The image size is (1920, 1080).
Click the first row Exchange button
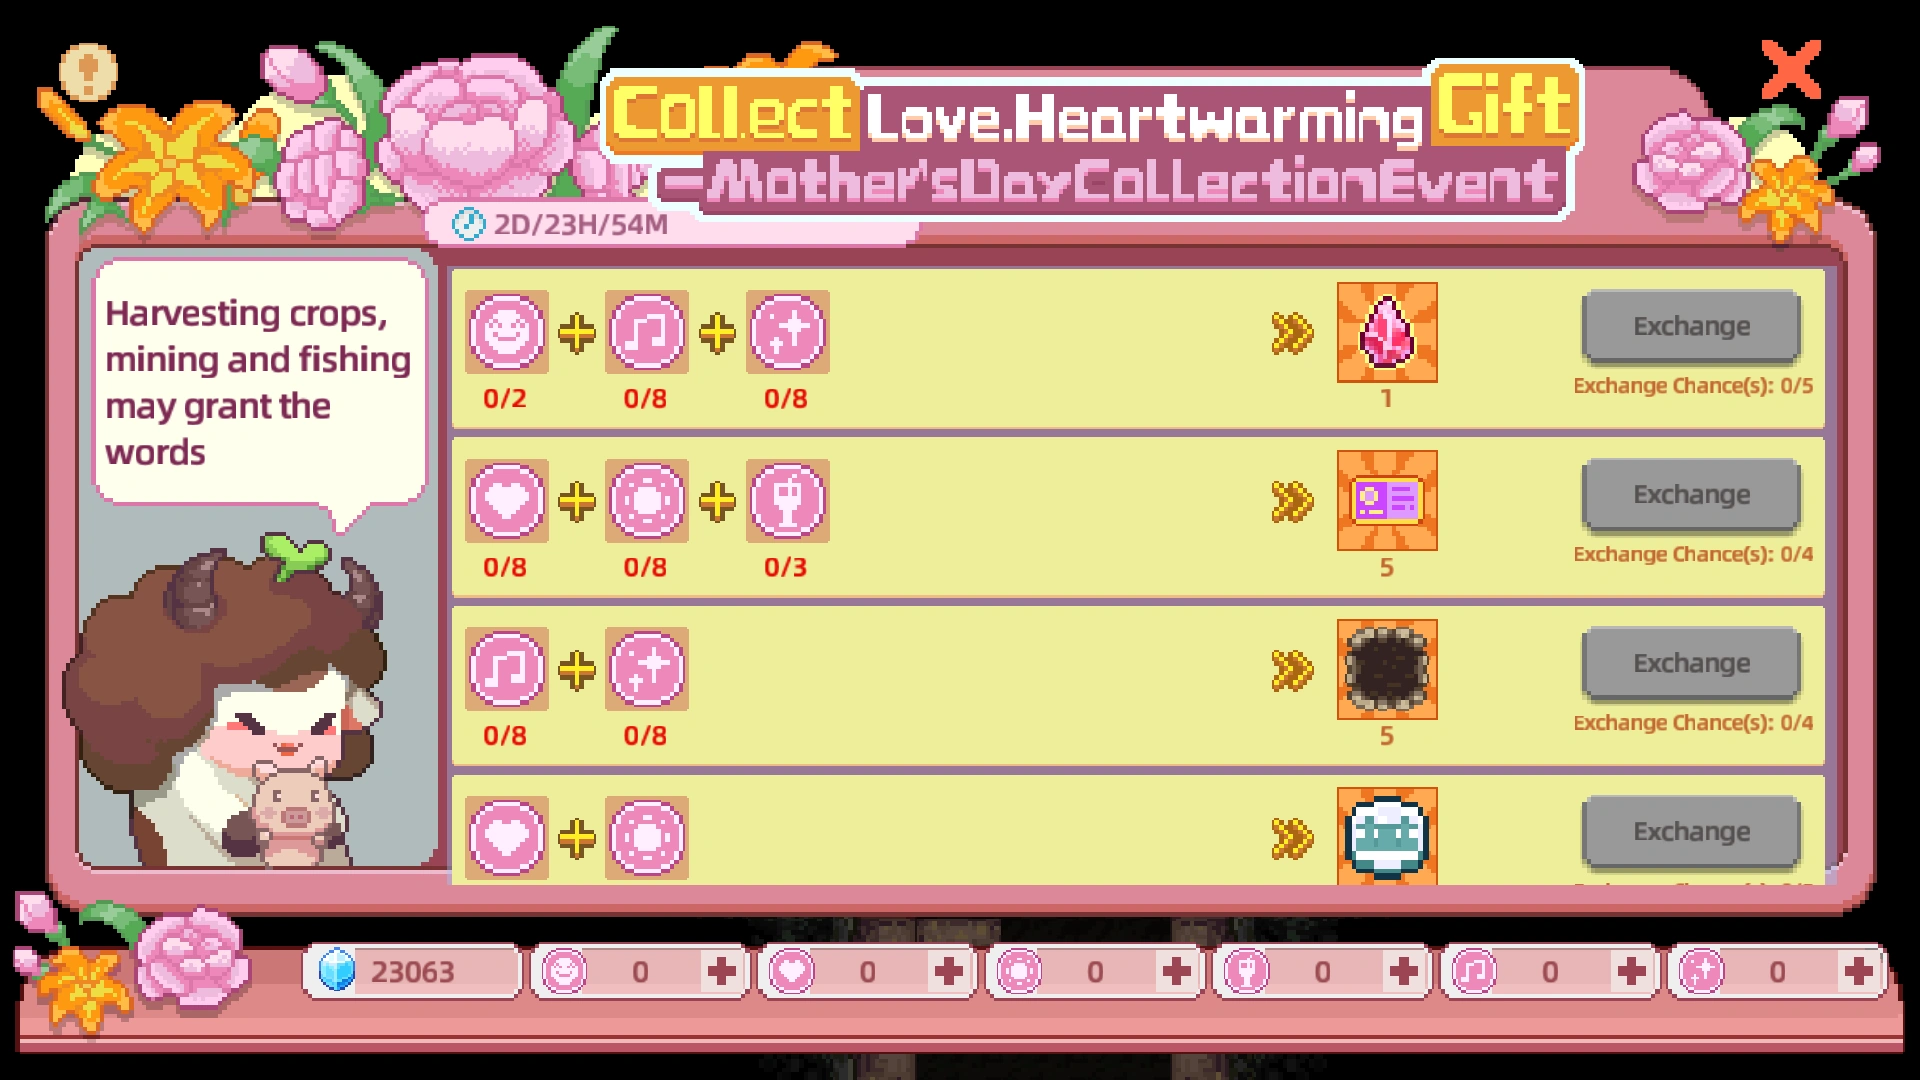click(1691, 326)
